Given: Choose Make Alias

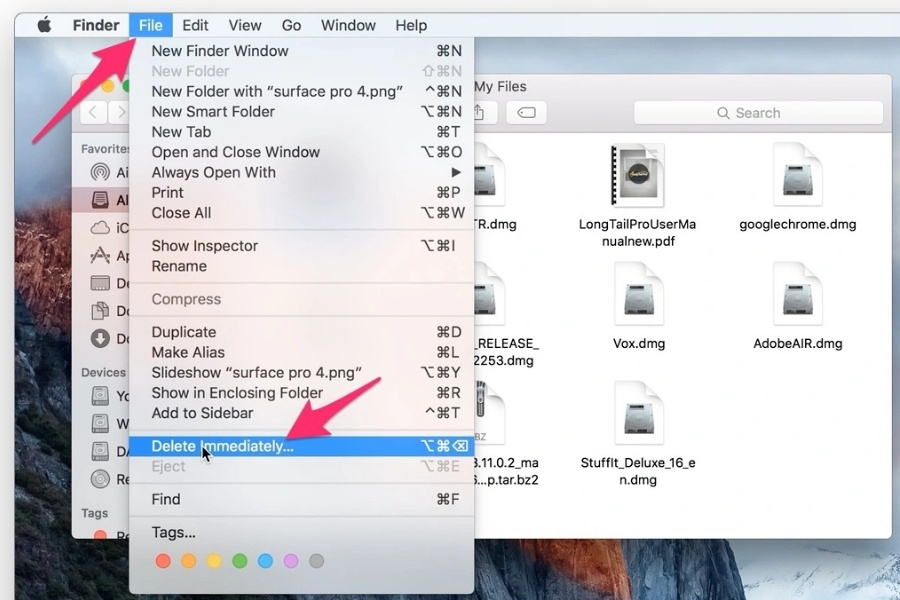Looking at the screenshot, I should 302,353.
